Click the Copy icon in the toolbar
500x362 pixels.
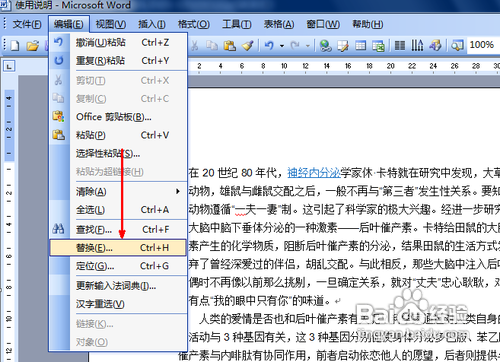pos(212,45)
